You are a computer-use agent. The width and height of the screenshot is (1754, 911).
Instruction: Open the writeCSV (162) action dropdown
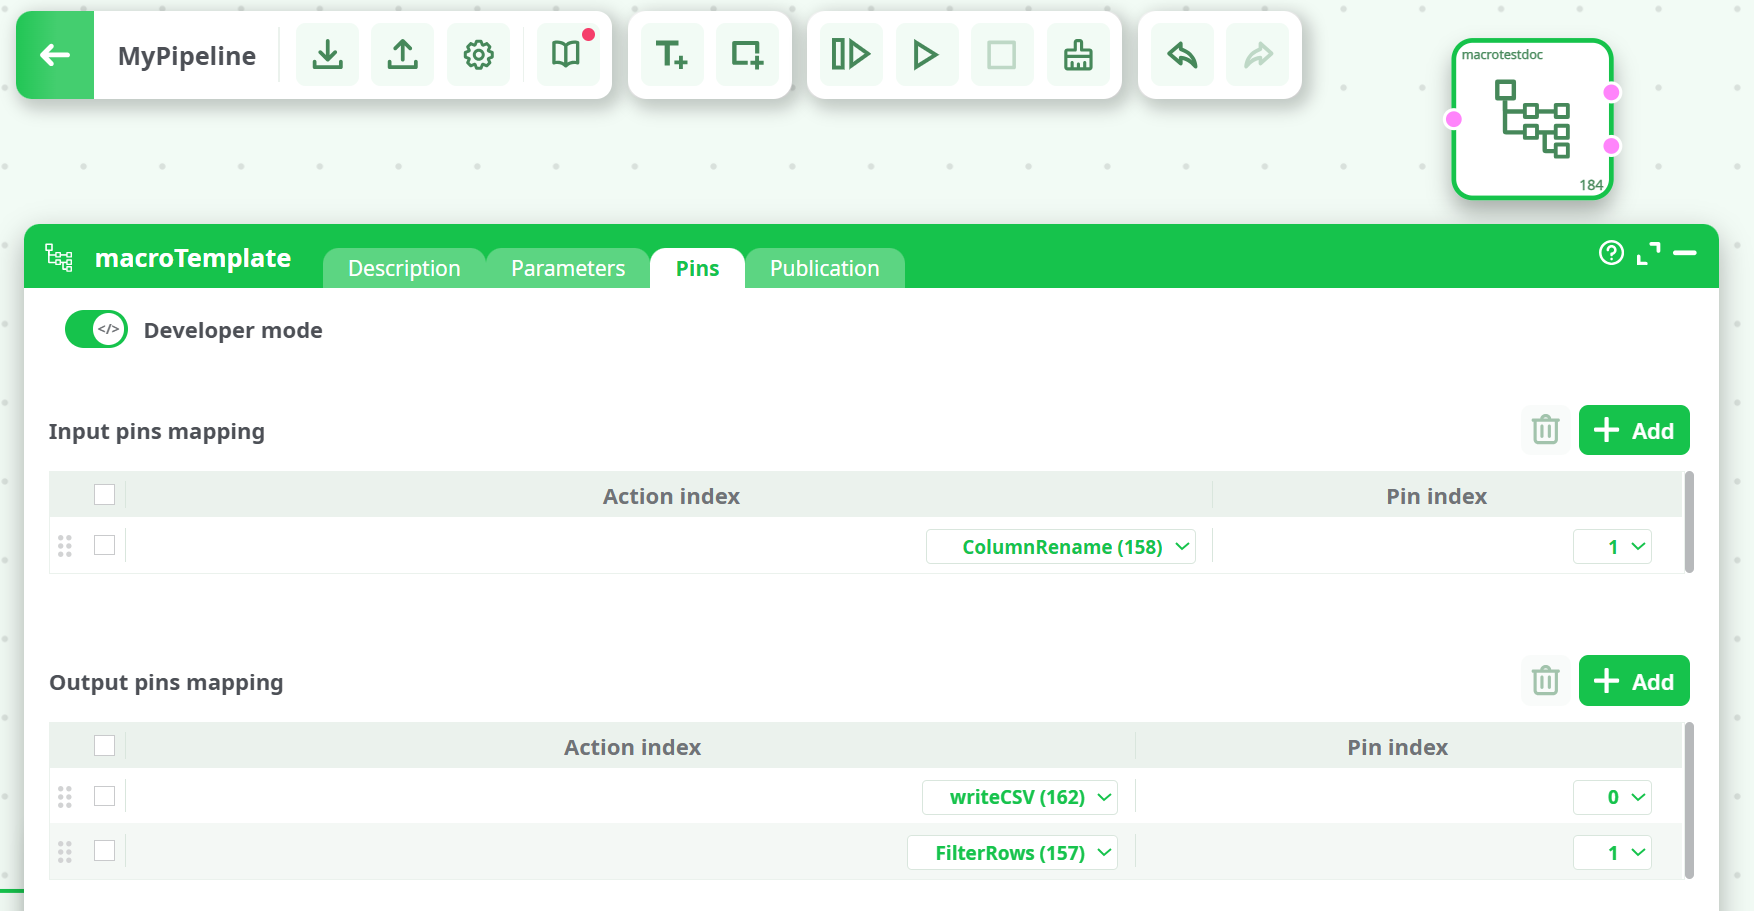tap(1019, 797)
